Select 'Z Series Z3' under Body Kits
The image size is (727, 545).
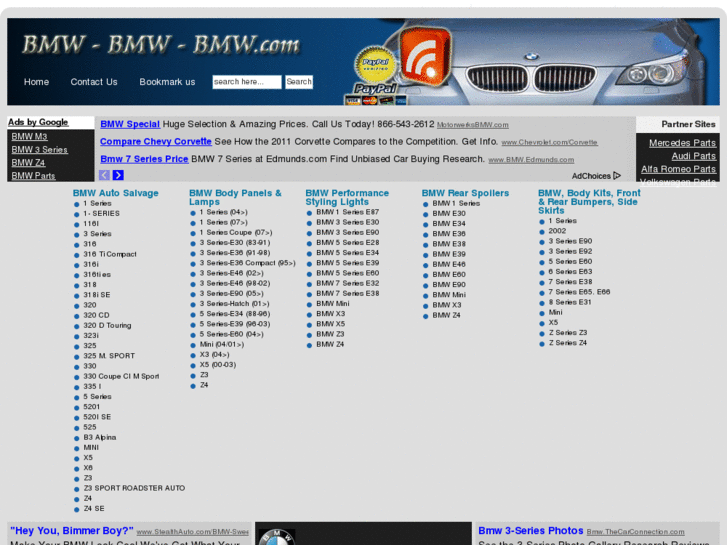pos(568,333)
